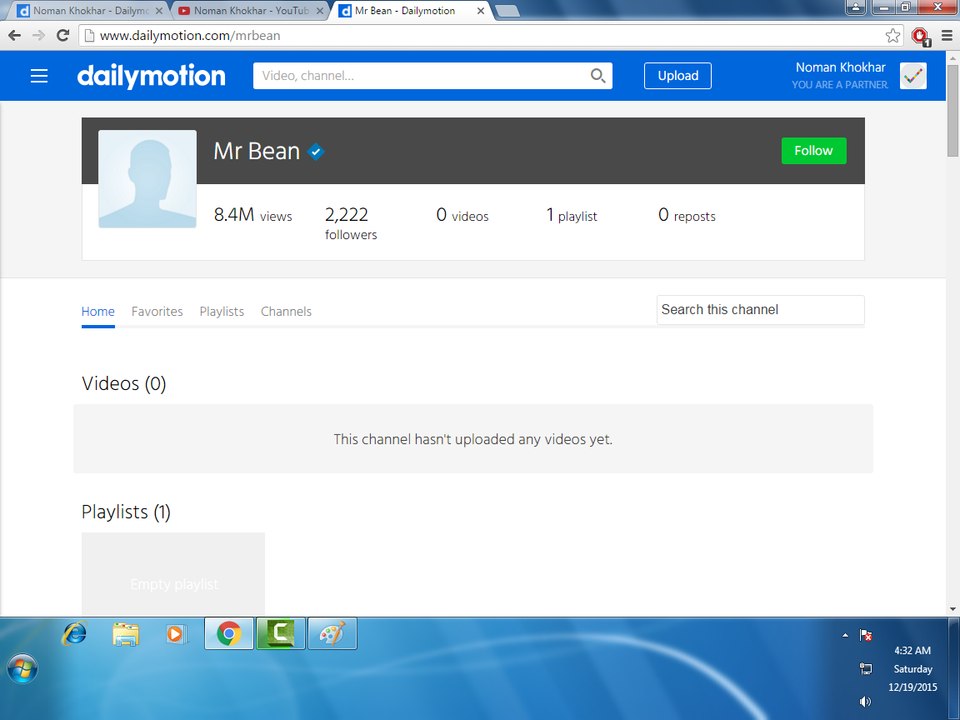Click the scrollbar down arrow
The image size is (960, 720).
click(953, 609)
